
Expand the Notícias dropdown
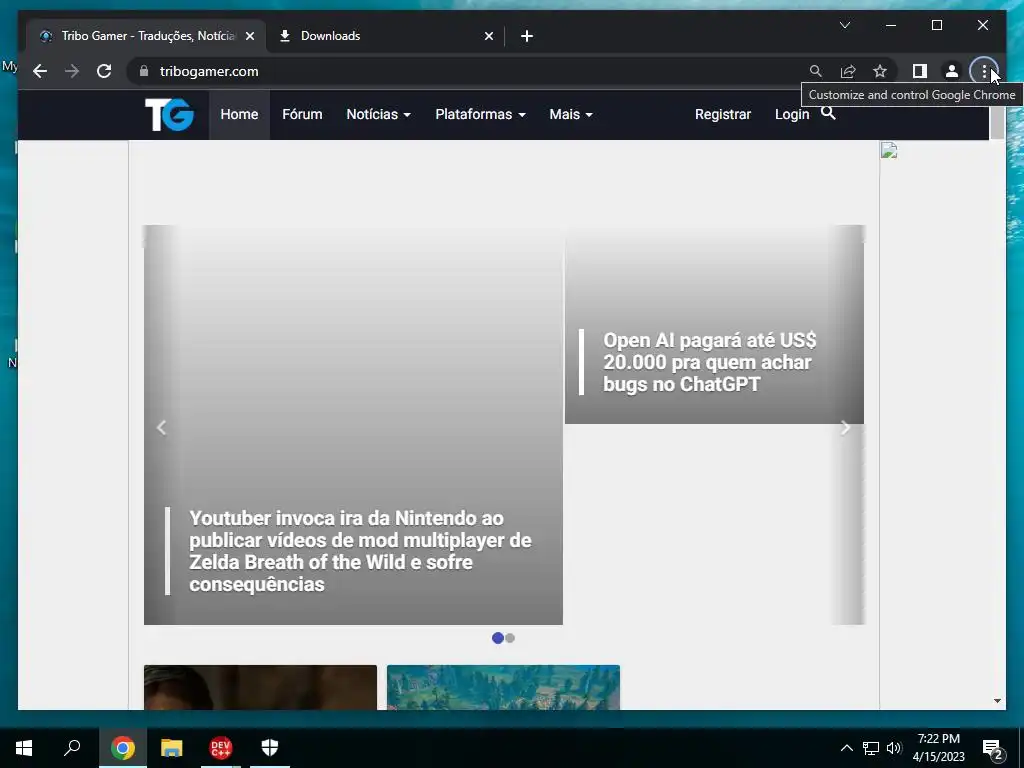coord(378,114)
